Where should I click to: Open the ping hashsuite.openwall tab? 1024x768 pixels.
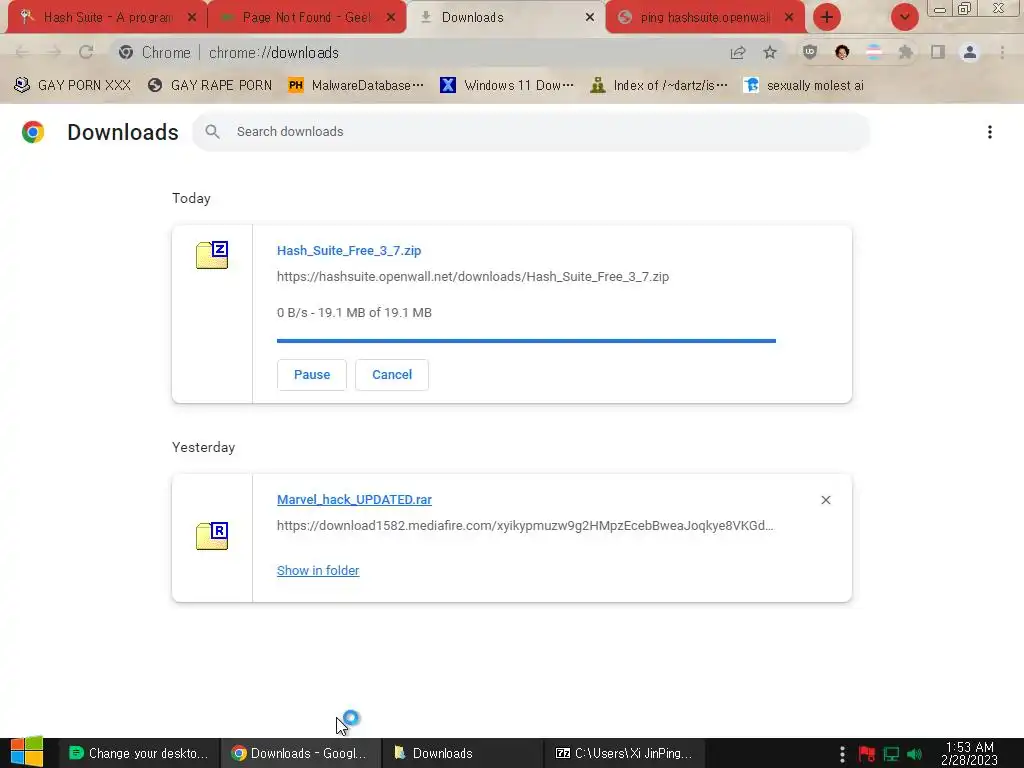click(x=705, y=17)
